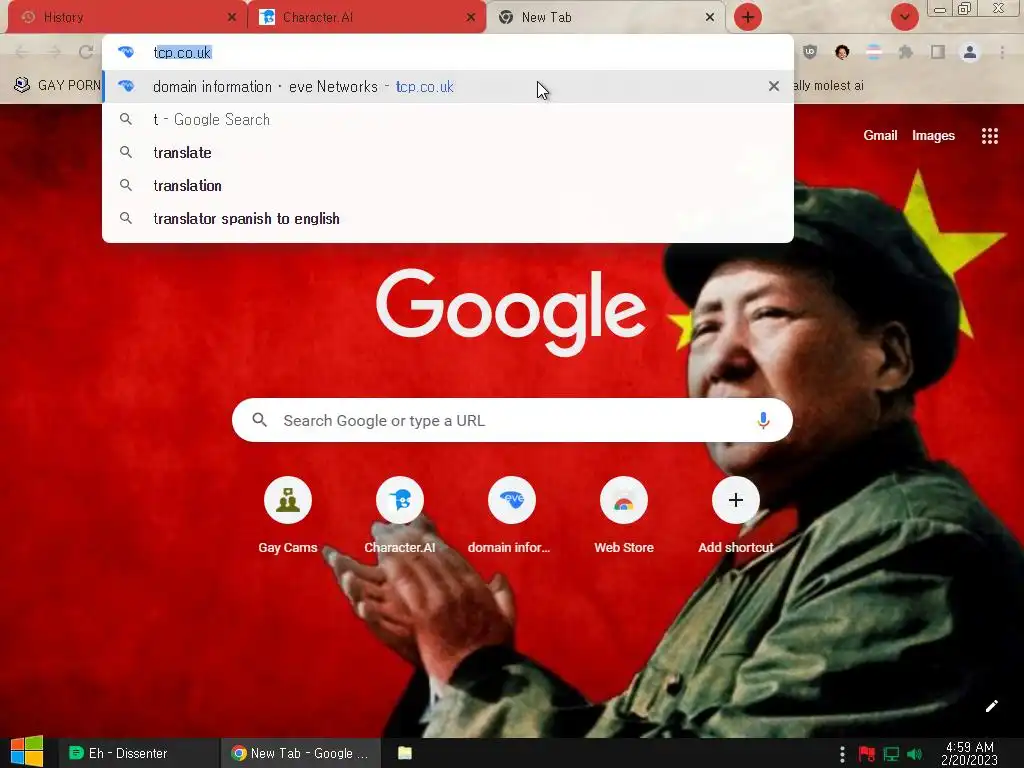This screenshot has height=768, width=1024.
Task: Switch to the History tab
Action: [127, 17]
